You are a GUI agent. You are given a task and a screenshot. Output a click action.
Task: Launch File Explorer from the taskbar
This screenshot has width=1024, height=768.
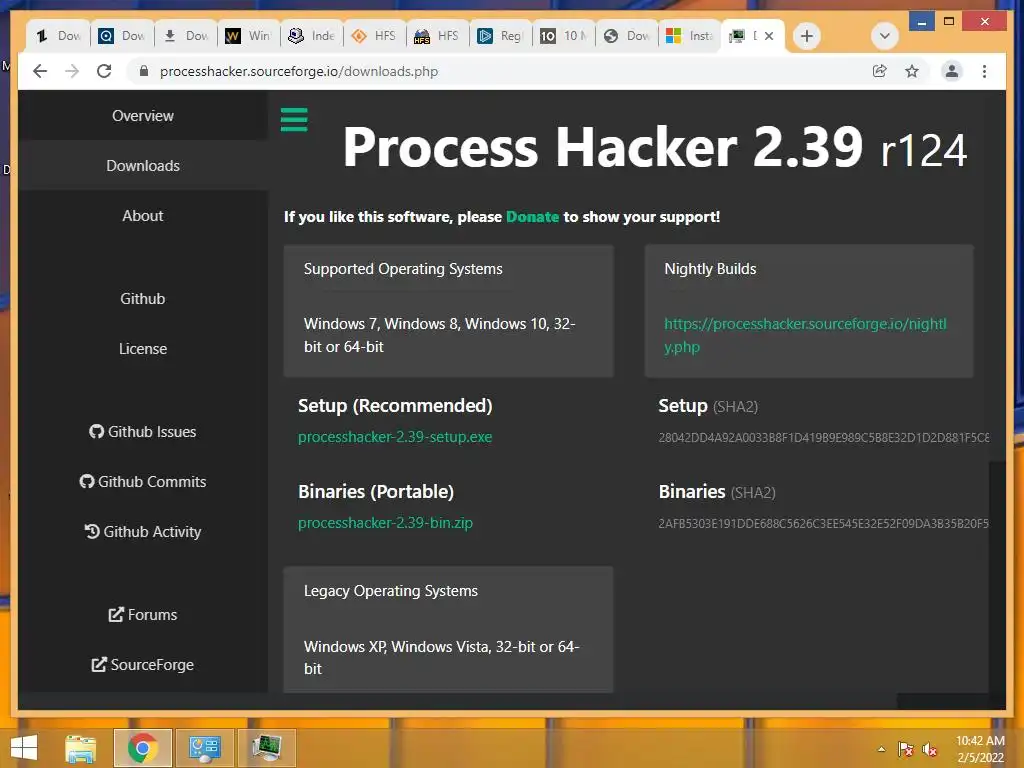tap(80, 748)
